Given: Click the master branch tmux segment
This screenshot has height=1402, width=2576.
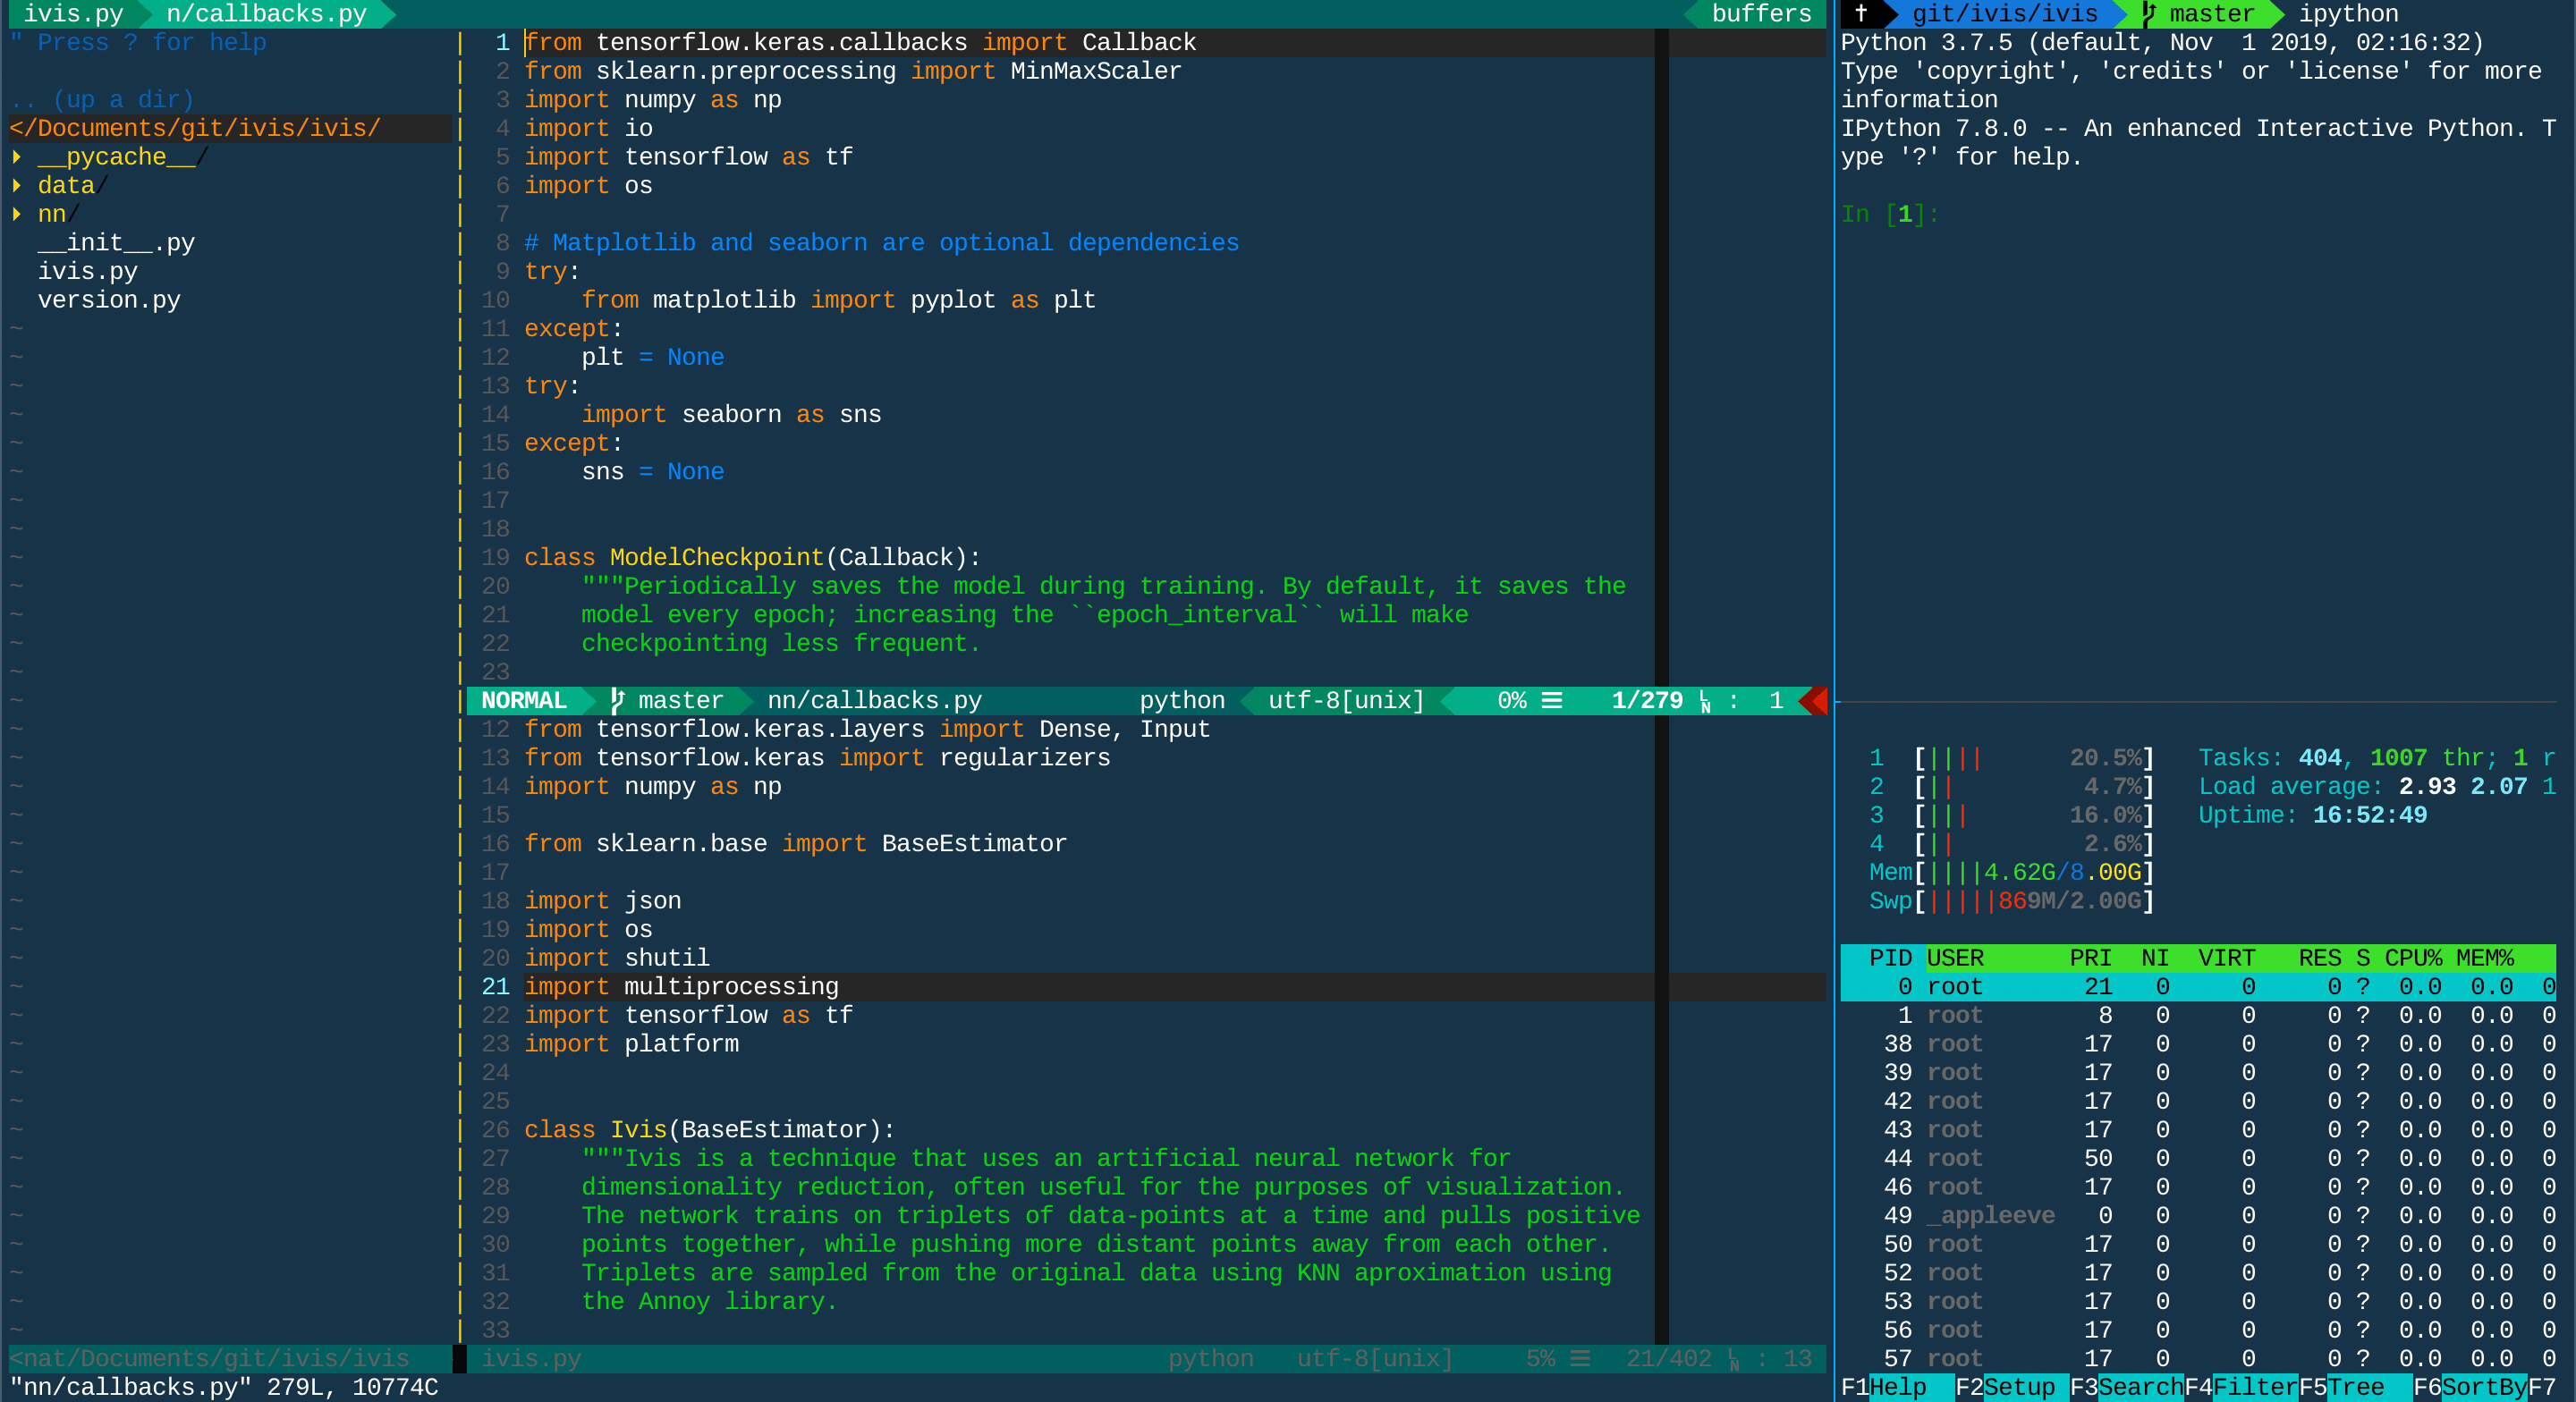Looking at the screenshot, I should 2211,14.
